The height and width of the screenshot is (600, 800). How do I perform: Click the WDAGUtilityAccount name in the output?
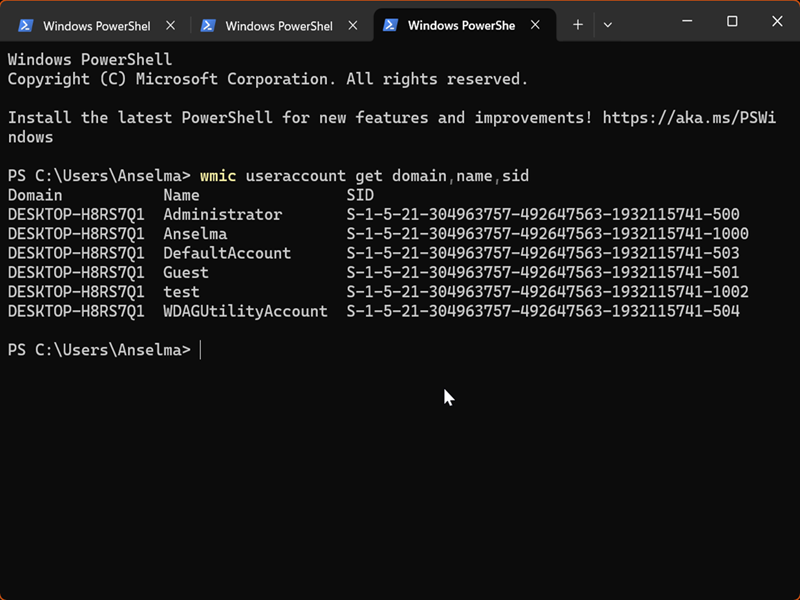(x=245, y=311)
